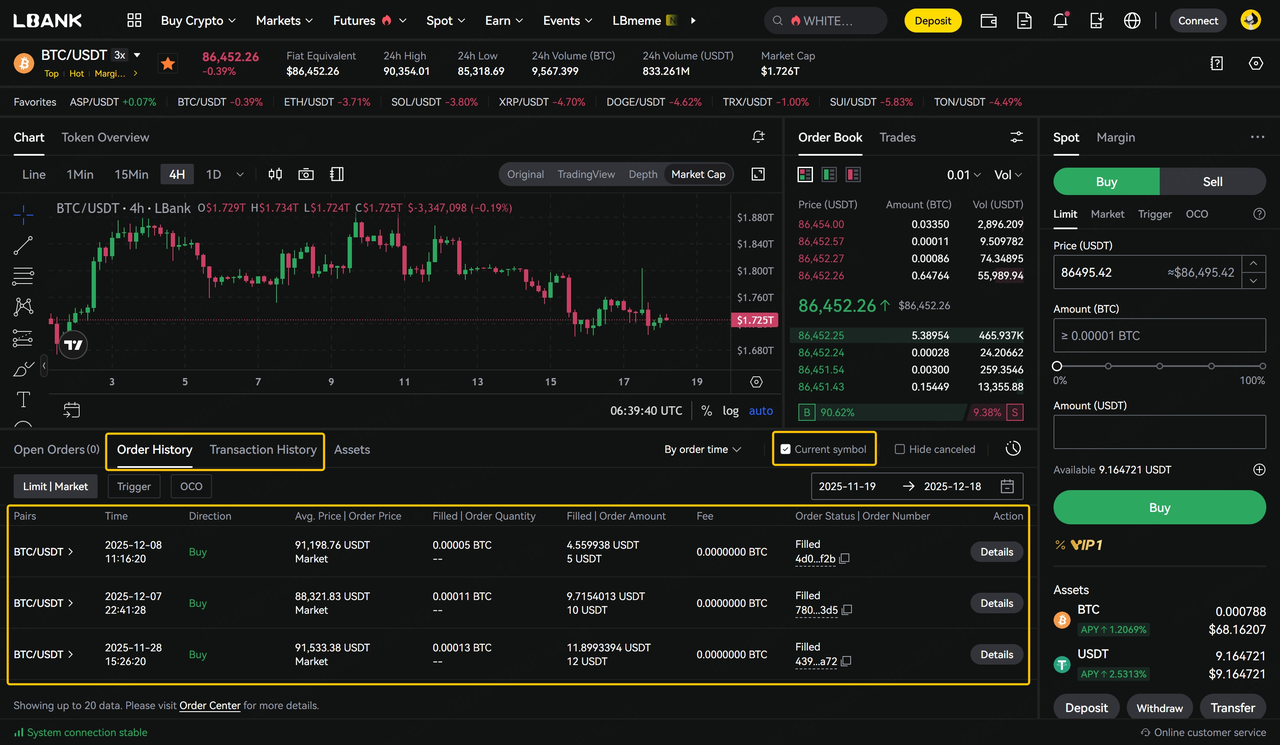Switch to the Transaction History tab

click(x=263, y=450)
